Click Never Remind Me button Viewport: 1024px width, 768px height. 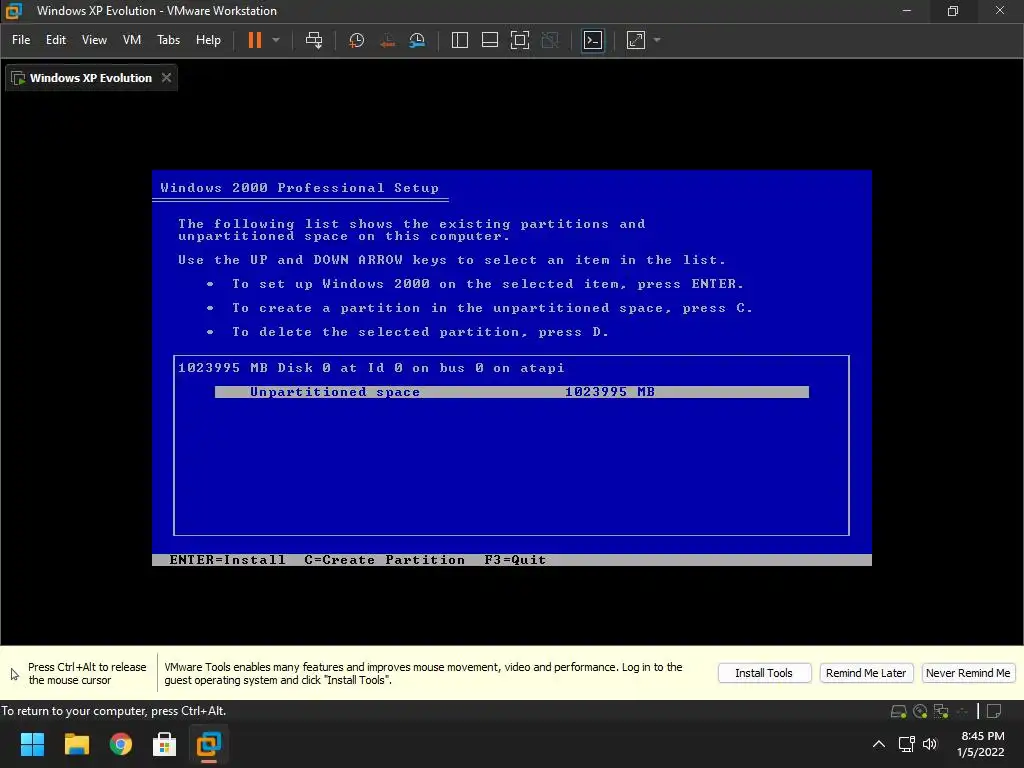tap(968, 673)
